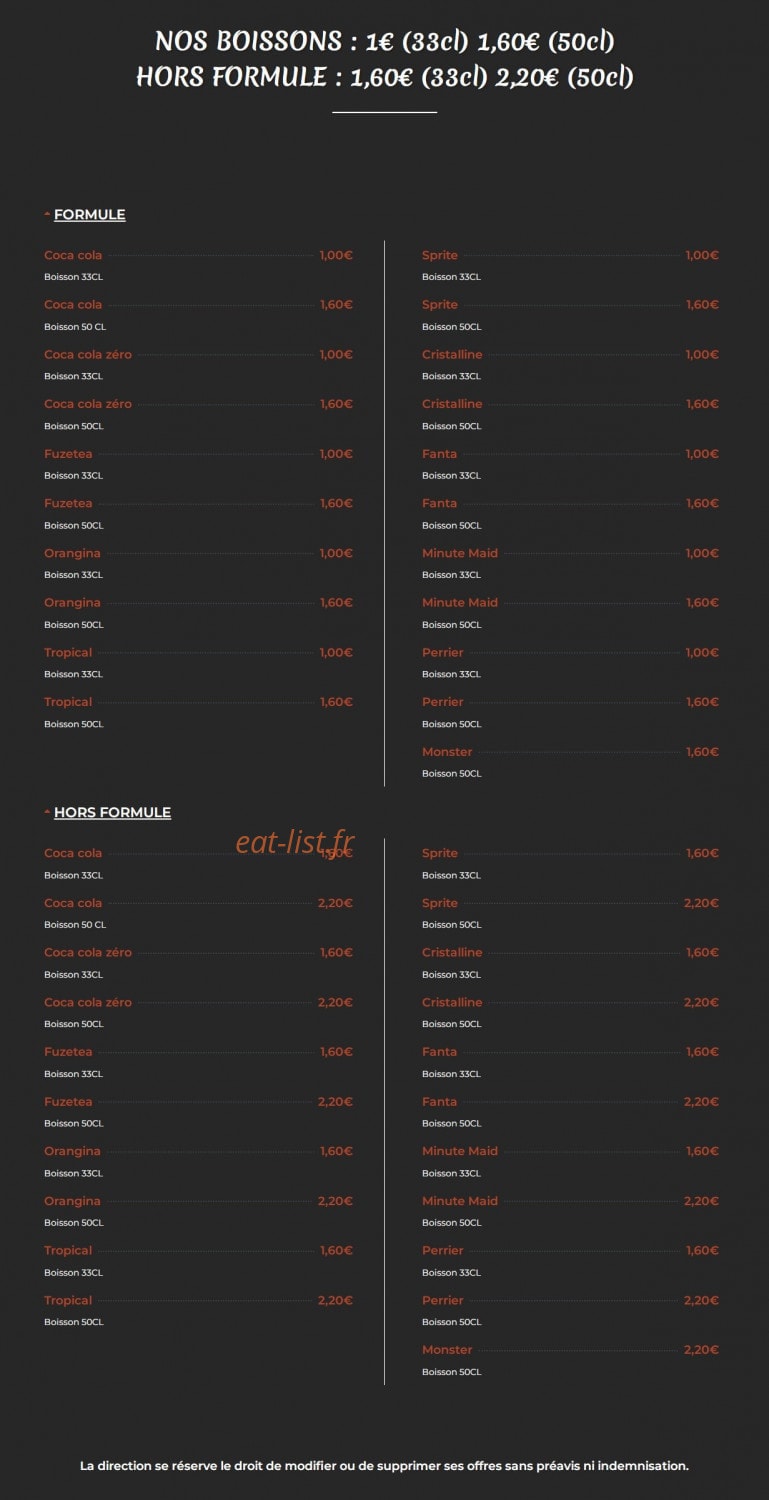Select Sprite 33CL priced 1,60€

point(570,863)
